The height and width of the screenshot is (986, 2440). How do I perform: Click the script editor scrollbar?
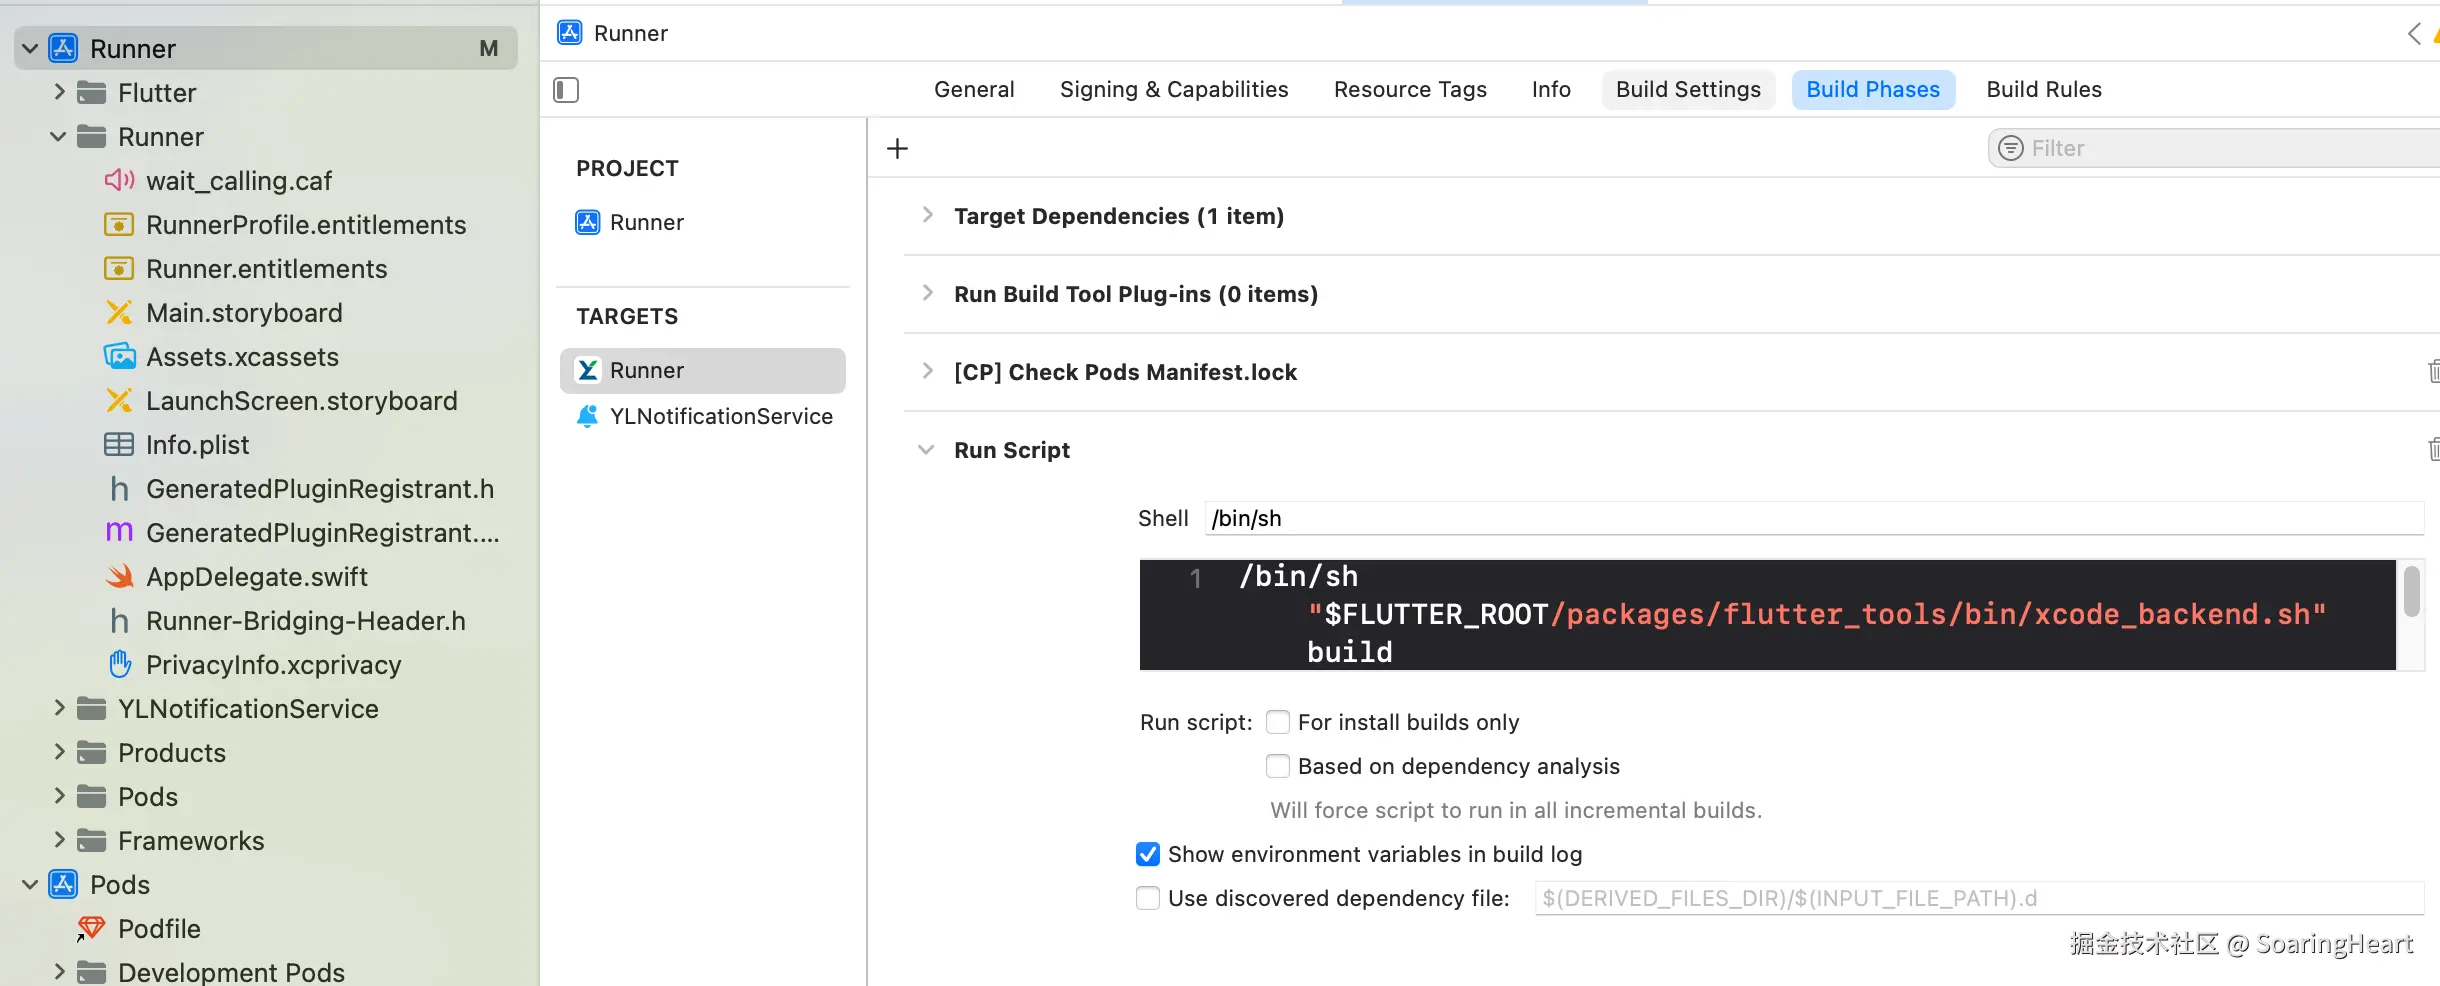click(2412, 591)
